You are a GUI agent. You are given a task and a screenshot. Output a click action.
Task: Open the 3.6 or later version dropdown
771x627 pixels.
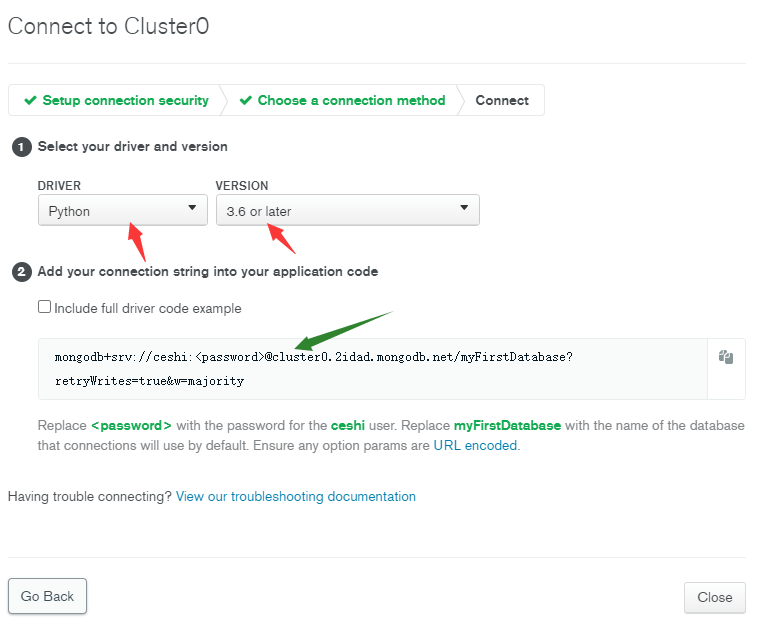tap(348, 210)
